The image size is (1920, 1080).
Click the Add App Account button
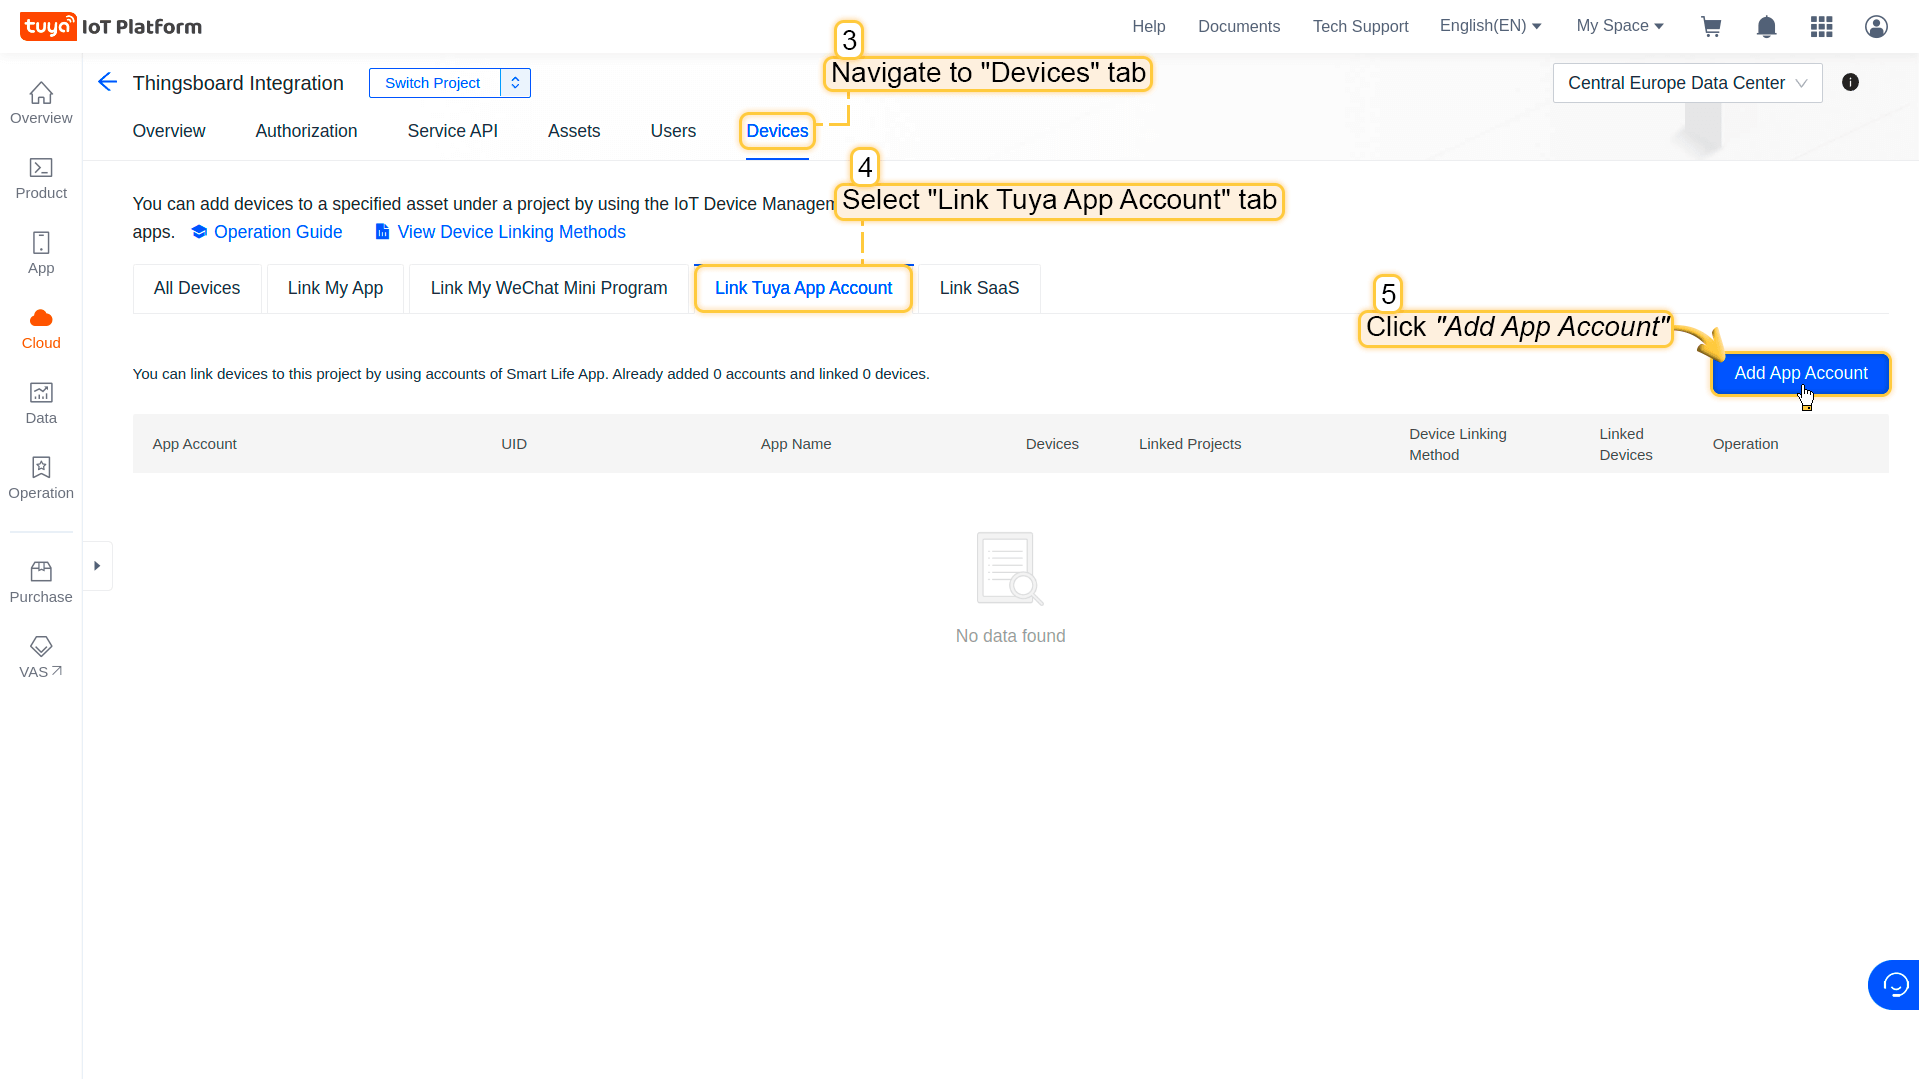pyautogui.click(x=1800, y=373)
